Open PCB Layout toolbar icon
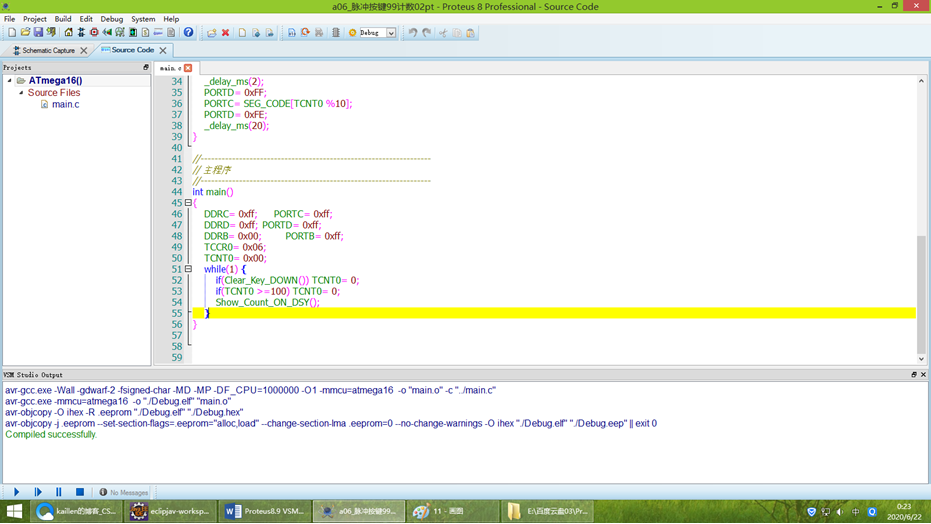This screenshot has width=931, height=524. click(x=94, y=33)
